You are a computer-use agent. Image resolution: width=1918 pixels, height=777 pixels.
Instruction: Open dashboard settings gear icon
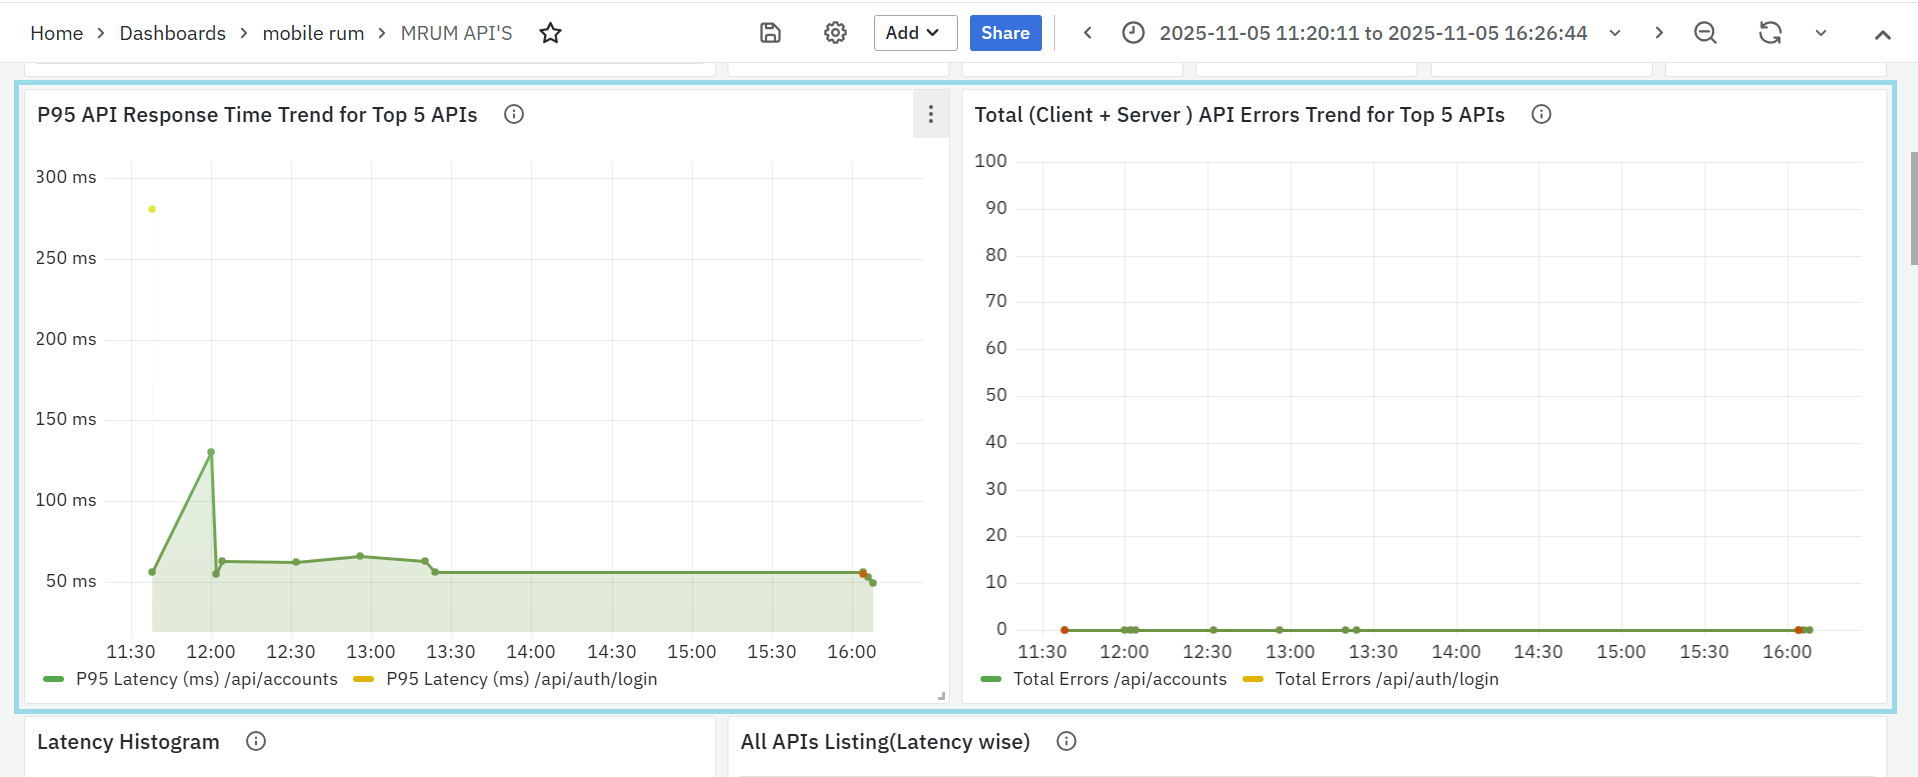pos(835,33)
